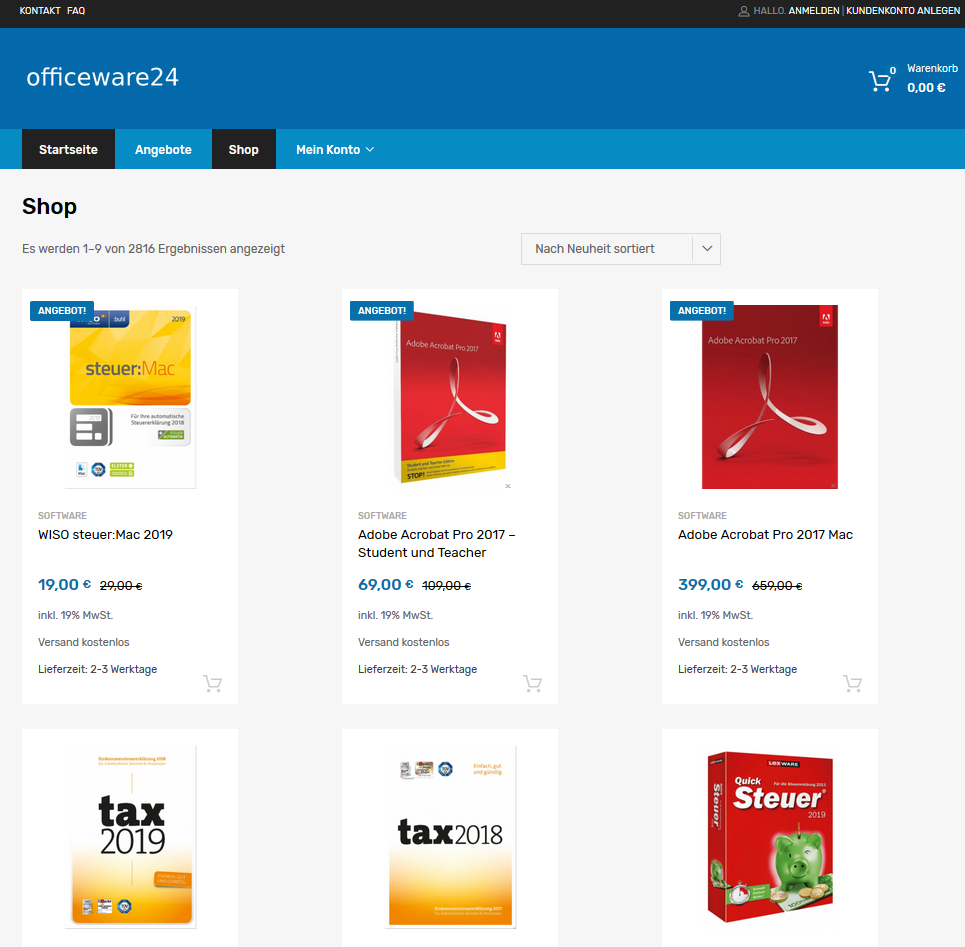Click inkl. 19% MwSt. under the 399,00 € price

716,615
